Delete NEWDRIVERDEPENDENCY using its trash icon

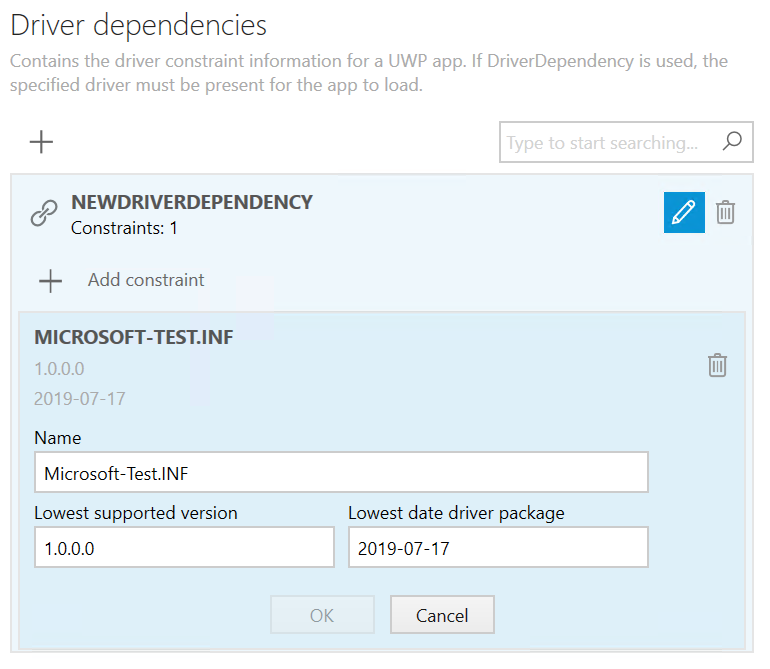[725, 212]
